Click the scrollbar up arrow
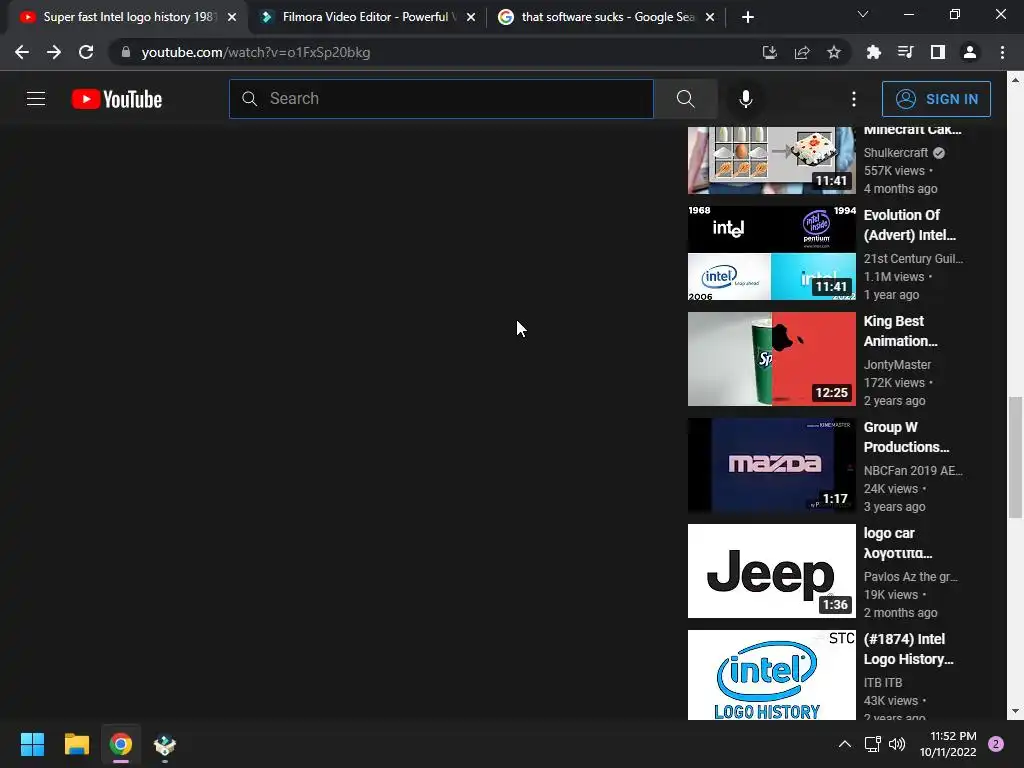1024x768 pixels. 1015,80
